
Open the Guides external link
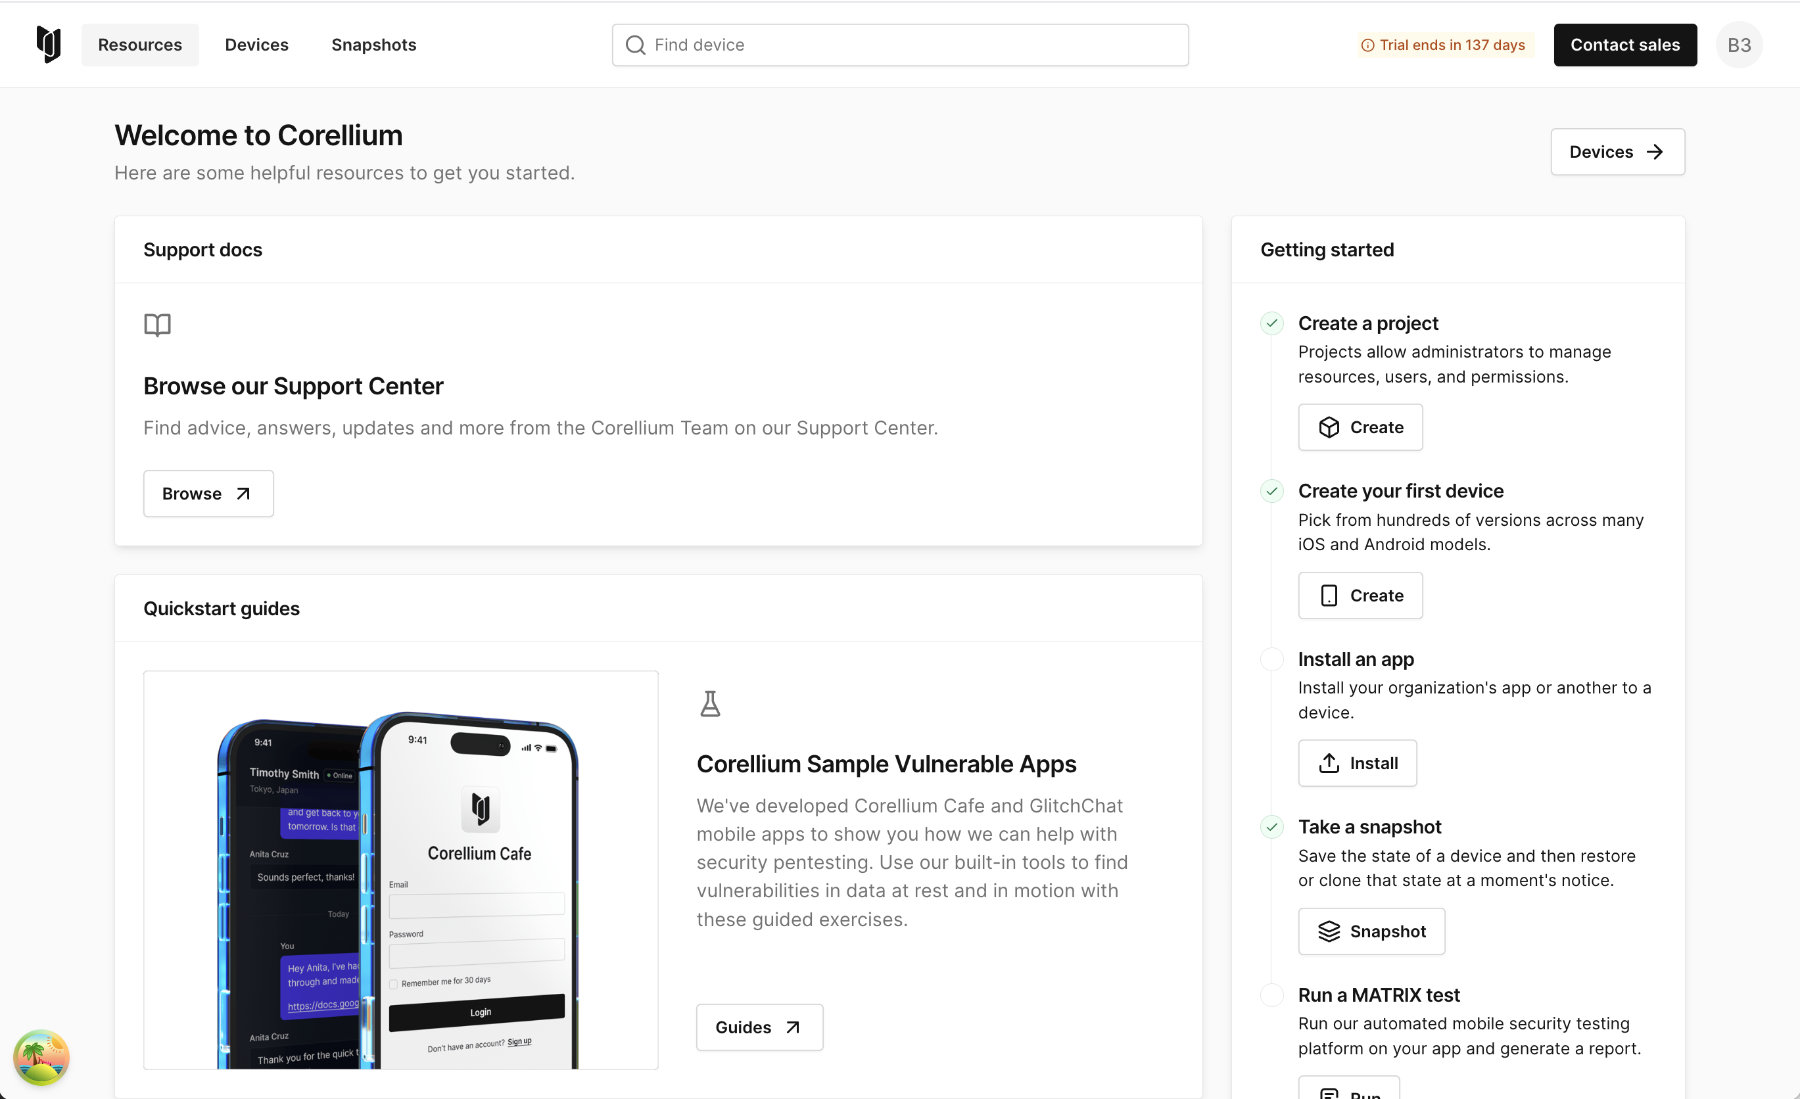point(759,1028)
